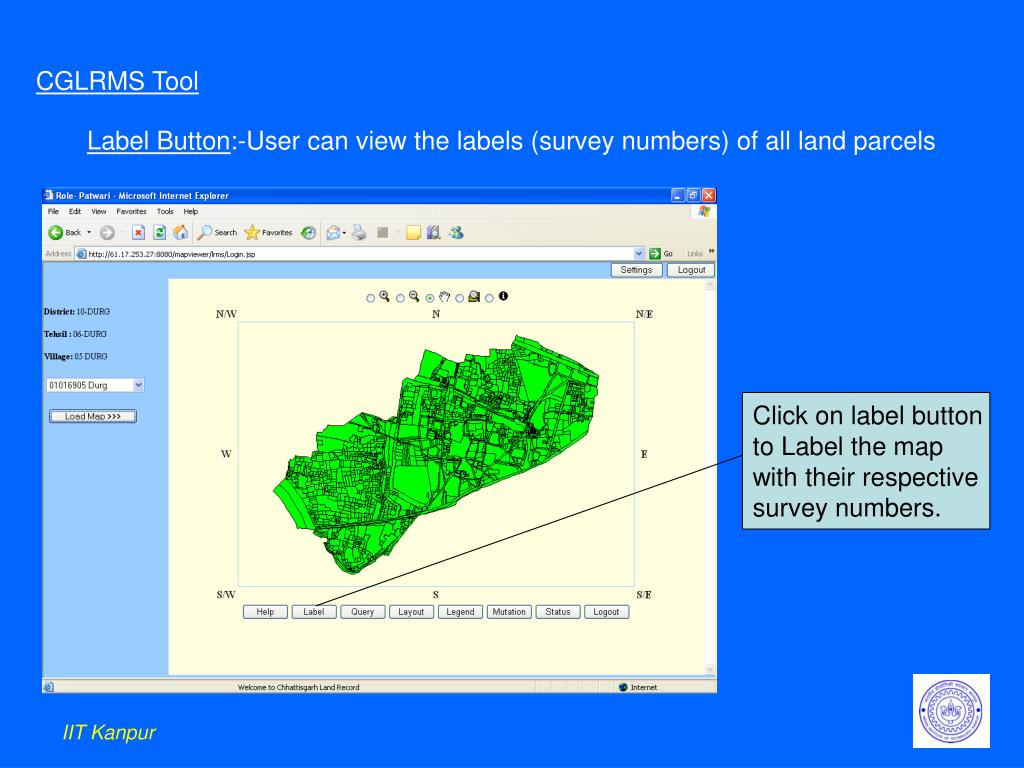
Task: Expand the Back button dropdown arrow
Action: tap(89, 232)
